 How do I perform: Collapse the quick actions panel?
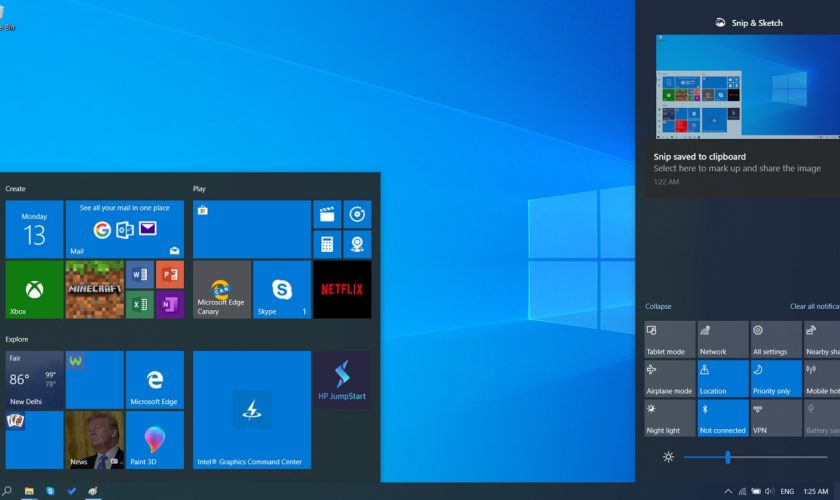(658, 306)
